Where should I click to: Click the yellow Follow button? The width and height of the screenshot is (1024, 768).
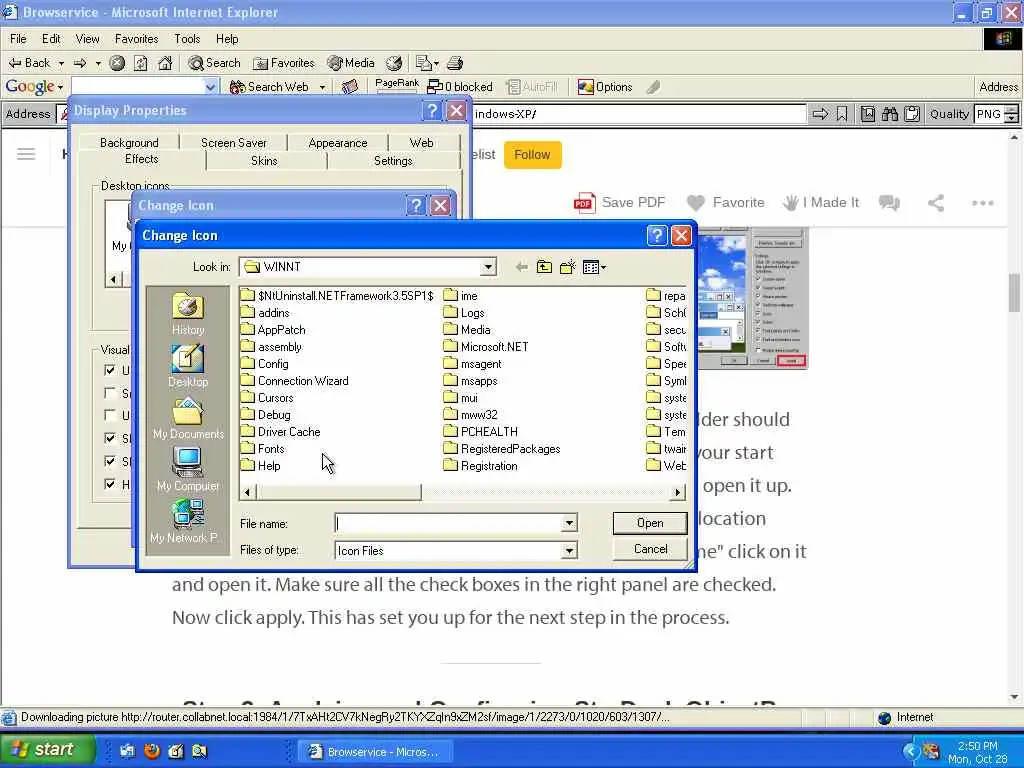pyautogui.click(x=532, y=155)
